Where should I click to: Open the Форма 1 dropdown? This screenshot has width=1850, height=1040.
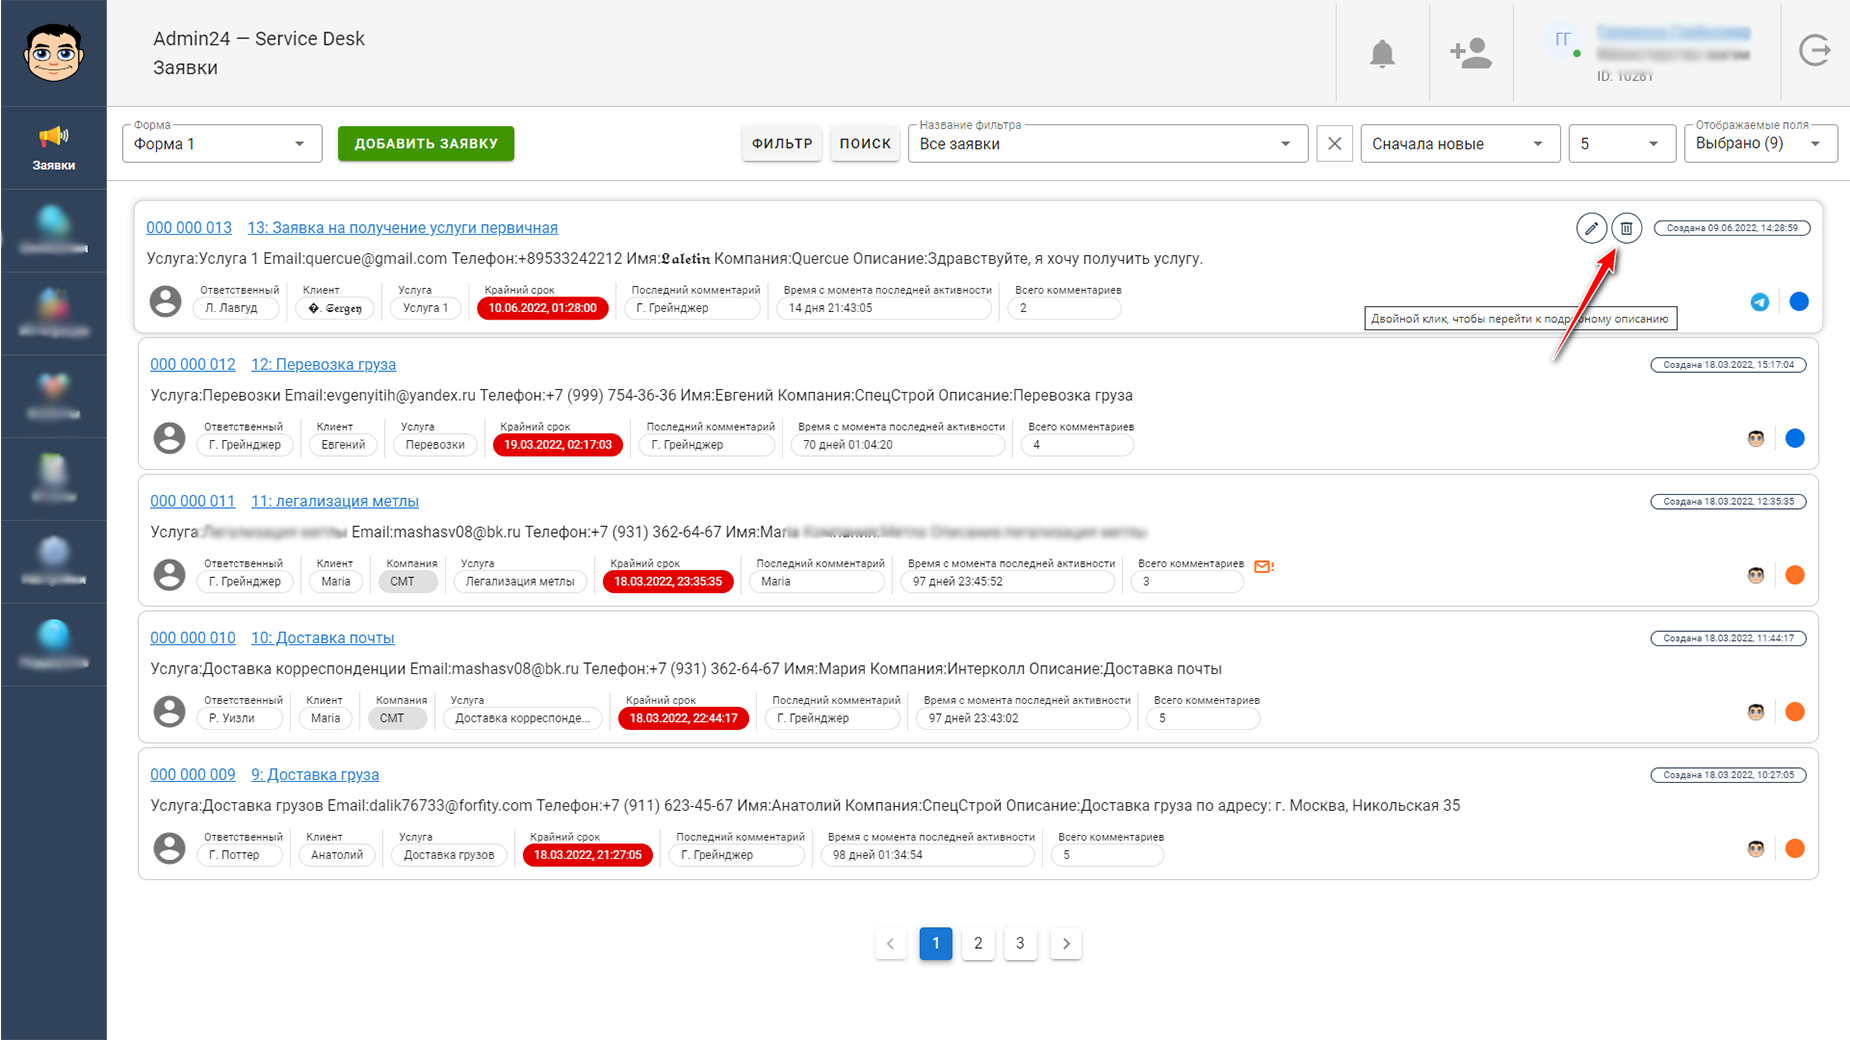[222, 144]
